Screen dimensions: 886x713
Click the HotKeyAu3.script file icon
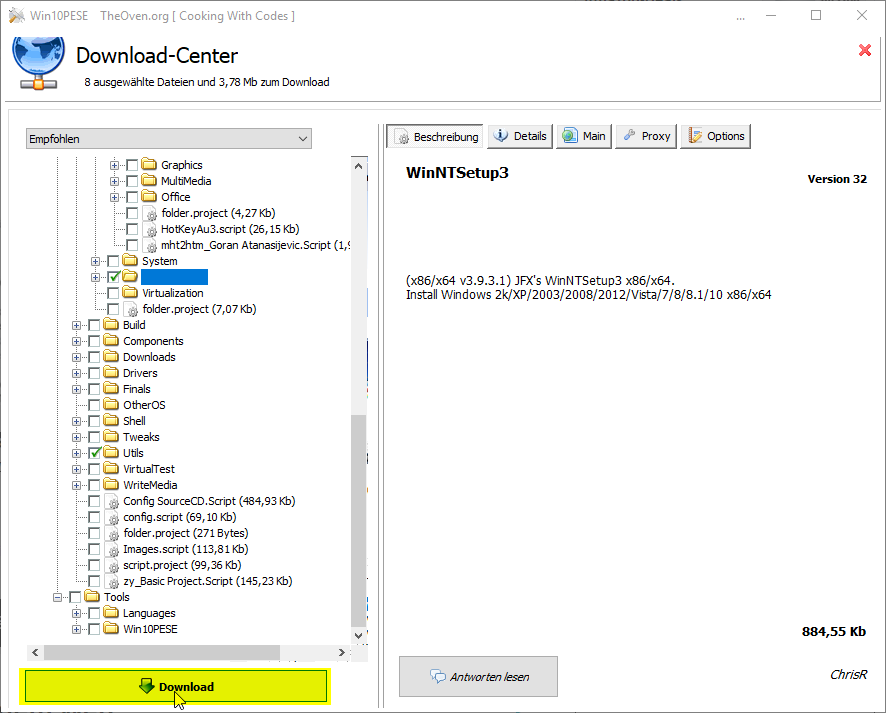click(151, 229)
